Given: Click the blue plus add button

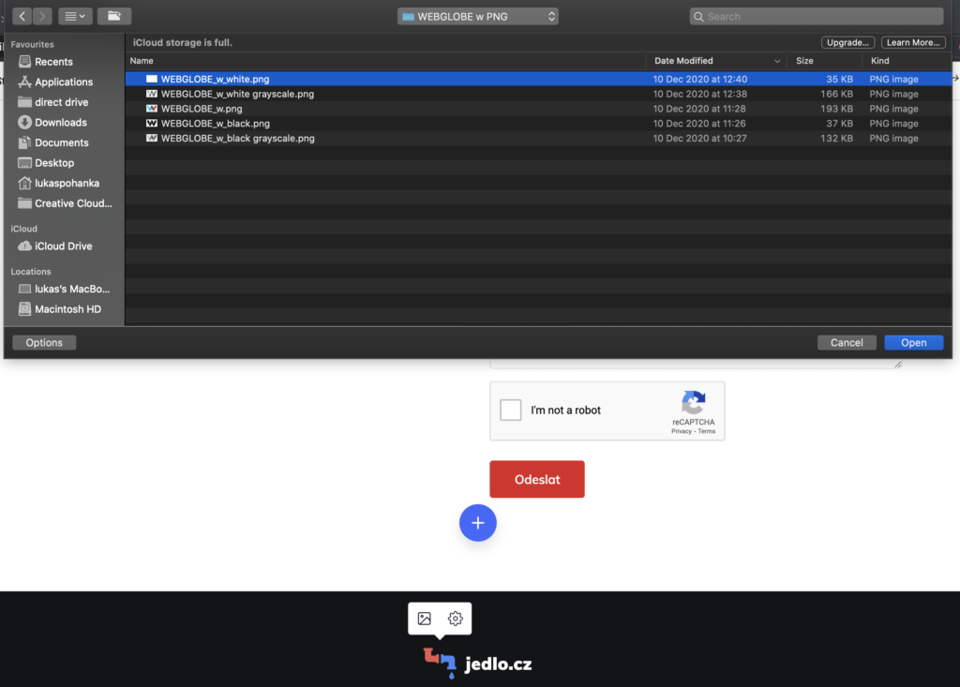Looking at the screenshot, I should point(478,523).
